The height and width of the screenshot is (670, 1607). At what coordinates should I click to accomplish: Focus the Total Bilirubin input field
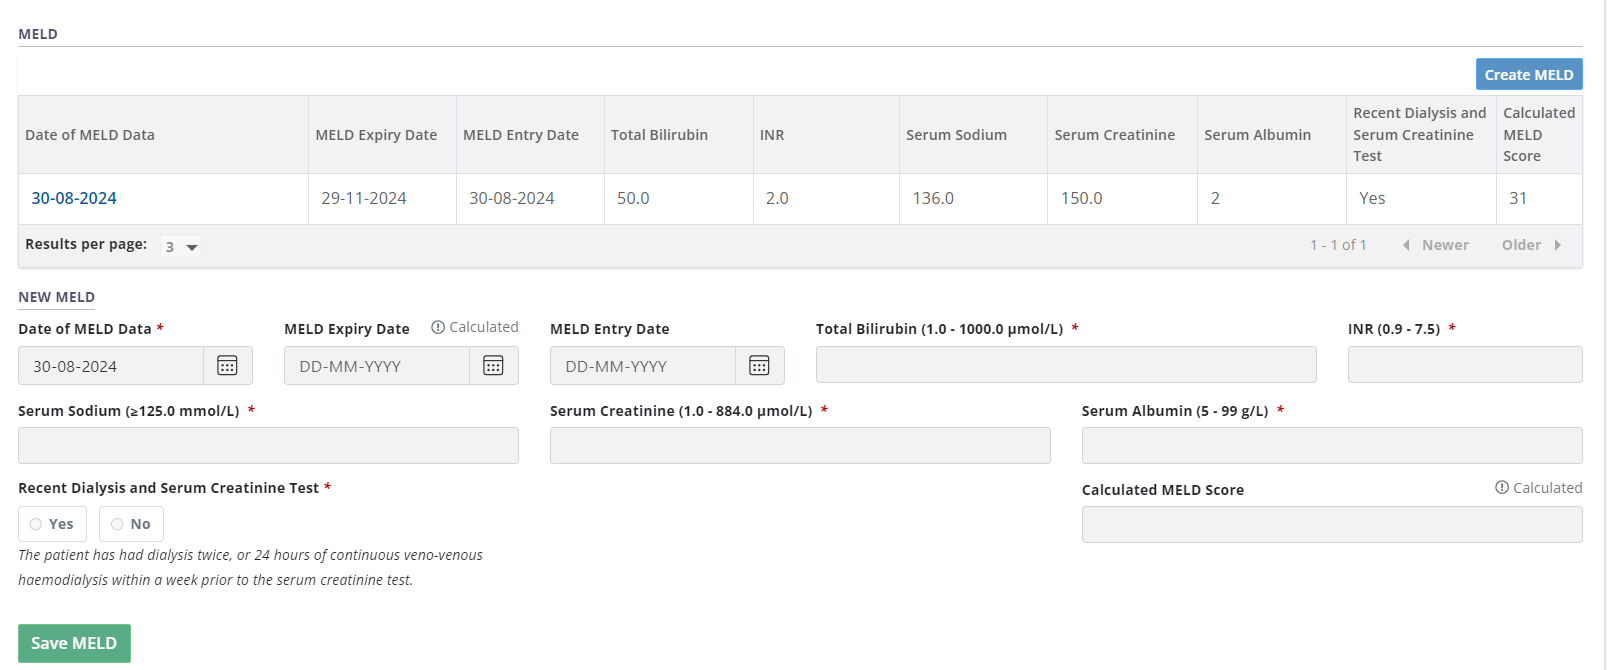point(1065,365)
